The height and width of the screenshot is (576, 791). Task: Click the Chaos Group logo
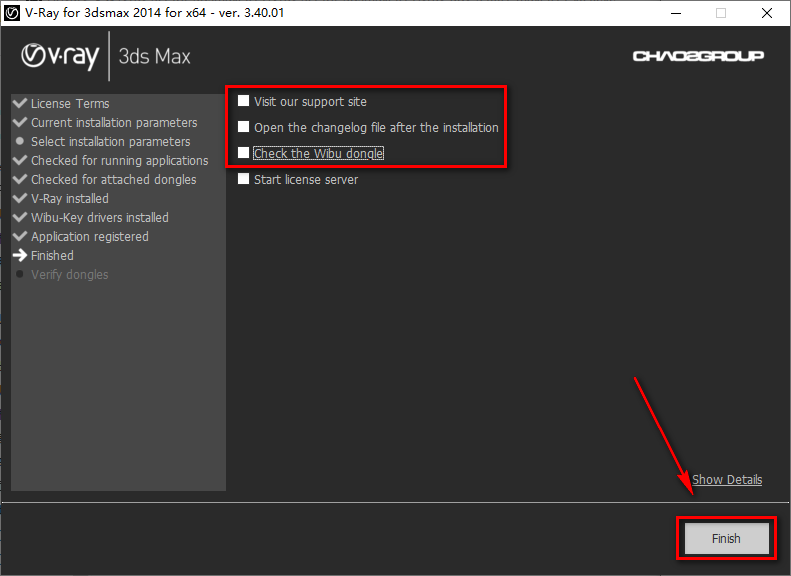click(x=698, y=56)
